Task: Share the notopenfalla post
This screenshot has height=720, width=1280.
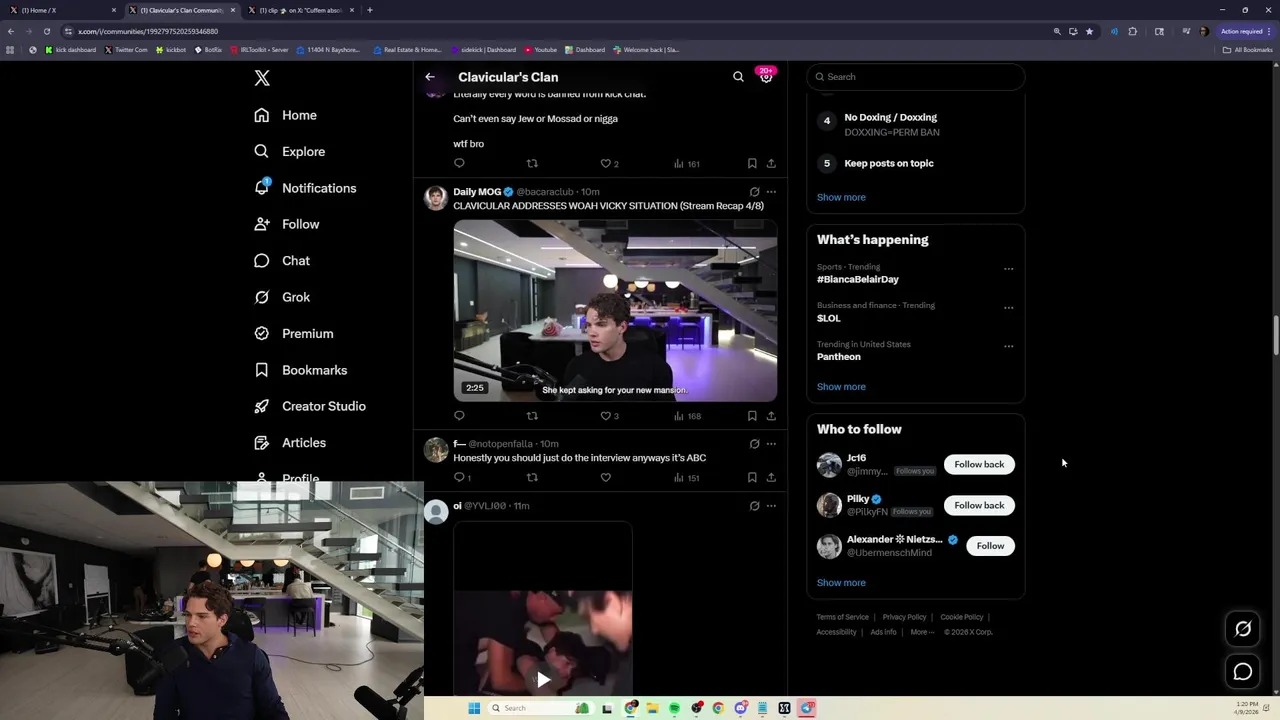Action: 771,478
